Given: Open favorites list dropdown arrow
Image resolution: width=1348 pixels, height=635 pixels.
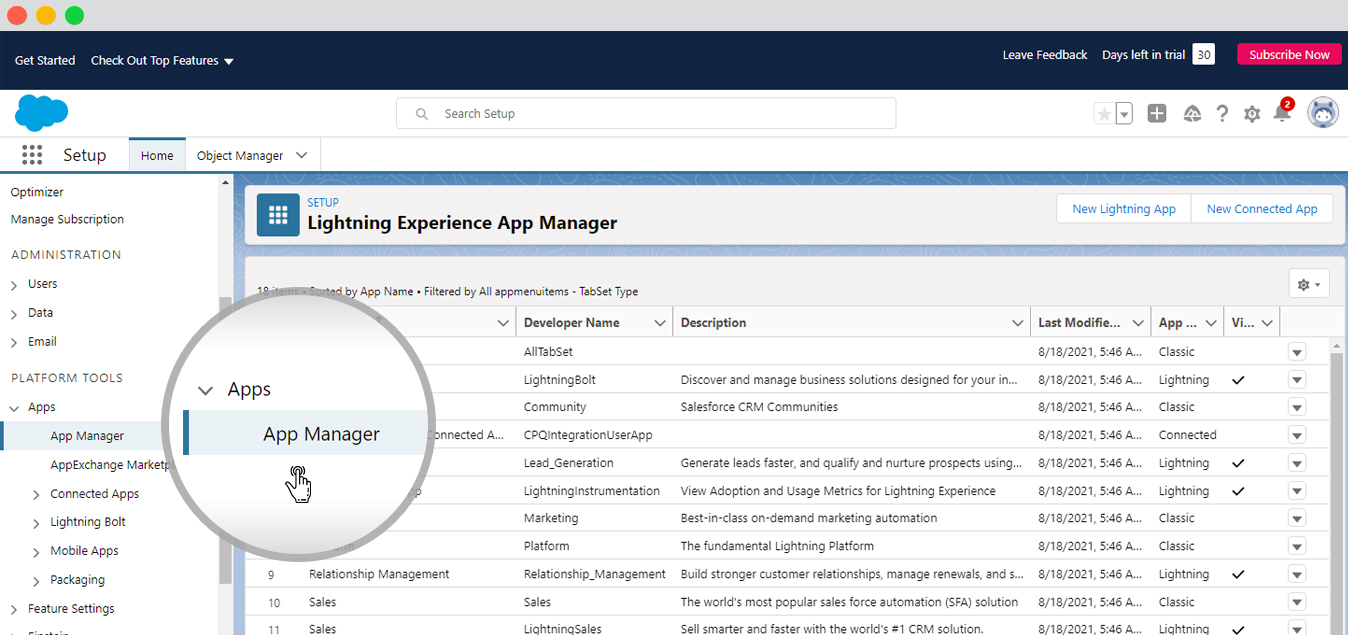Looking at the screenshot, I should [1125, 114].
